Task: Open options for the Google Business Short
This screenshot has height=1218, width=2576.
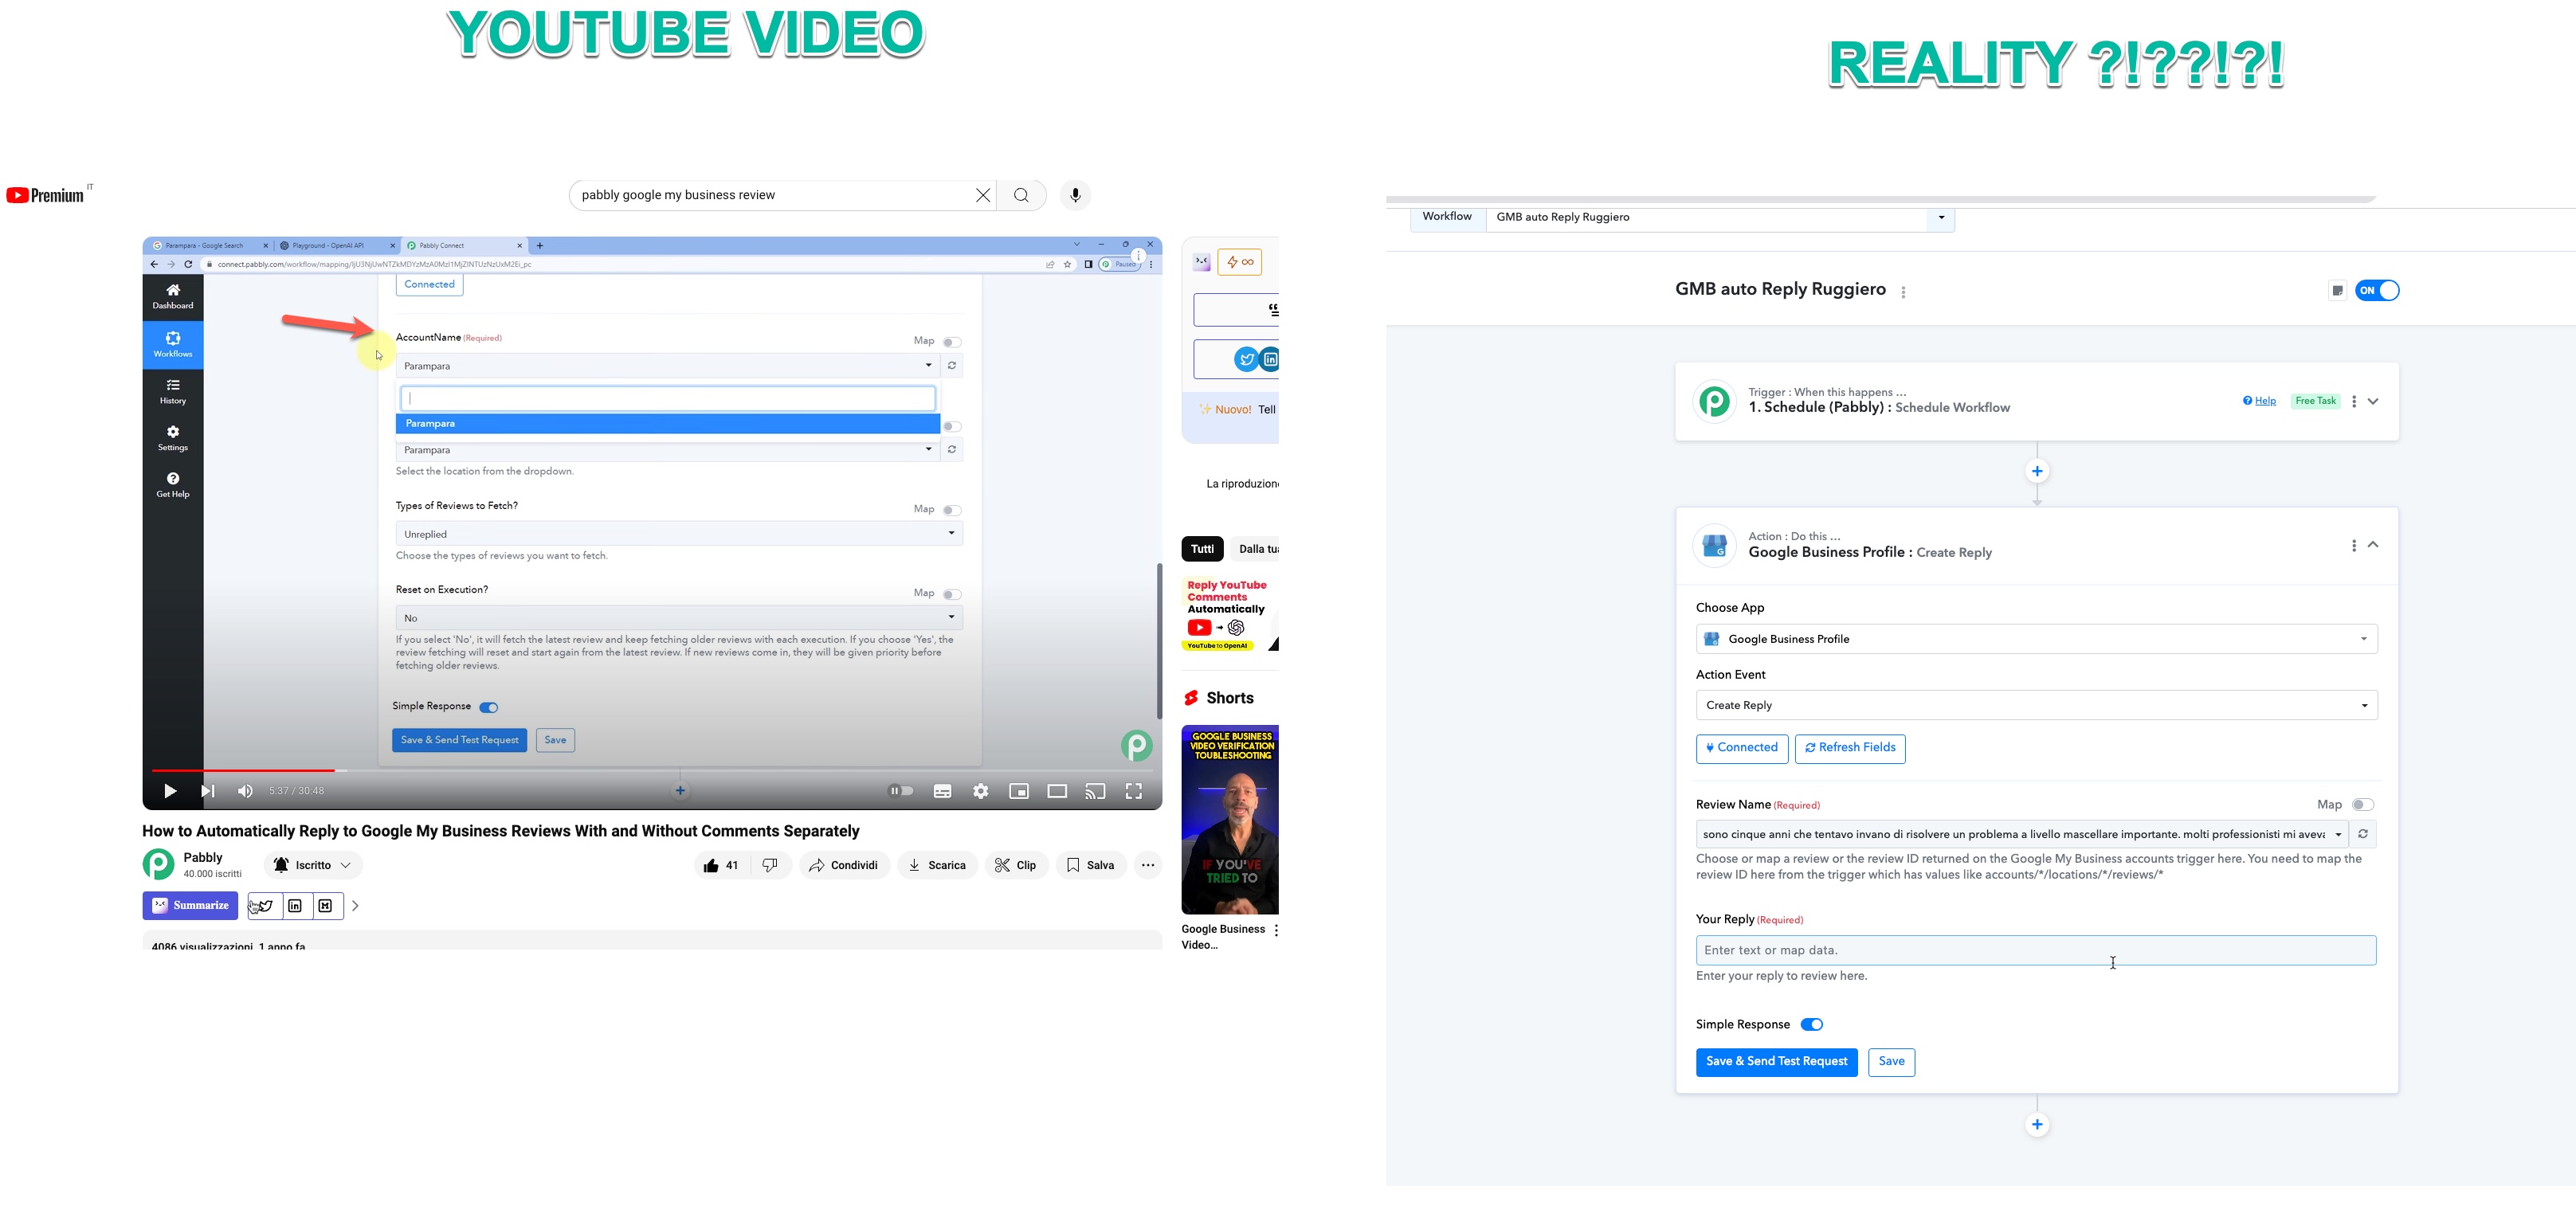Action: click(x=1276, y=930)
